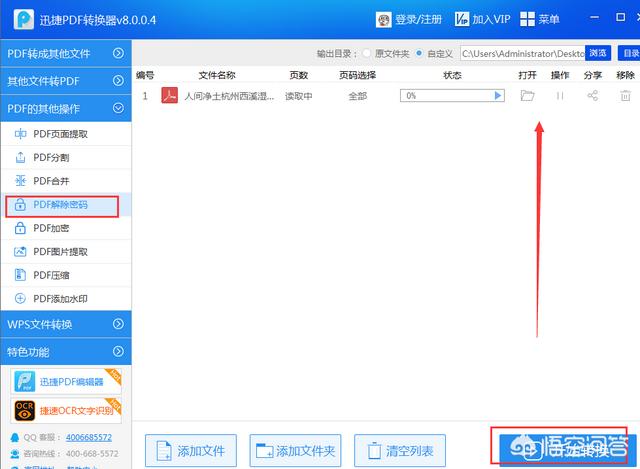This screenshot has height=469, width=640.
Task: Select PDF页面提取 in the sidebar
Action: (x=66, y=134)
